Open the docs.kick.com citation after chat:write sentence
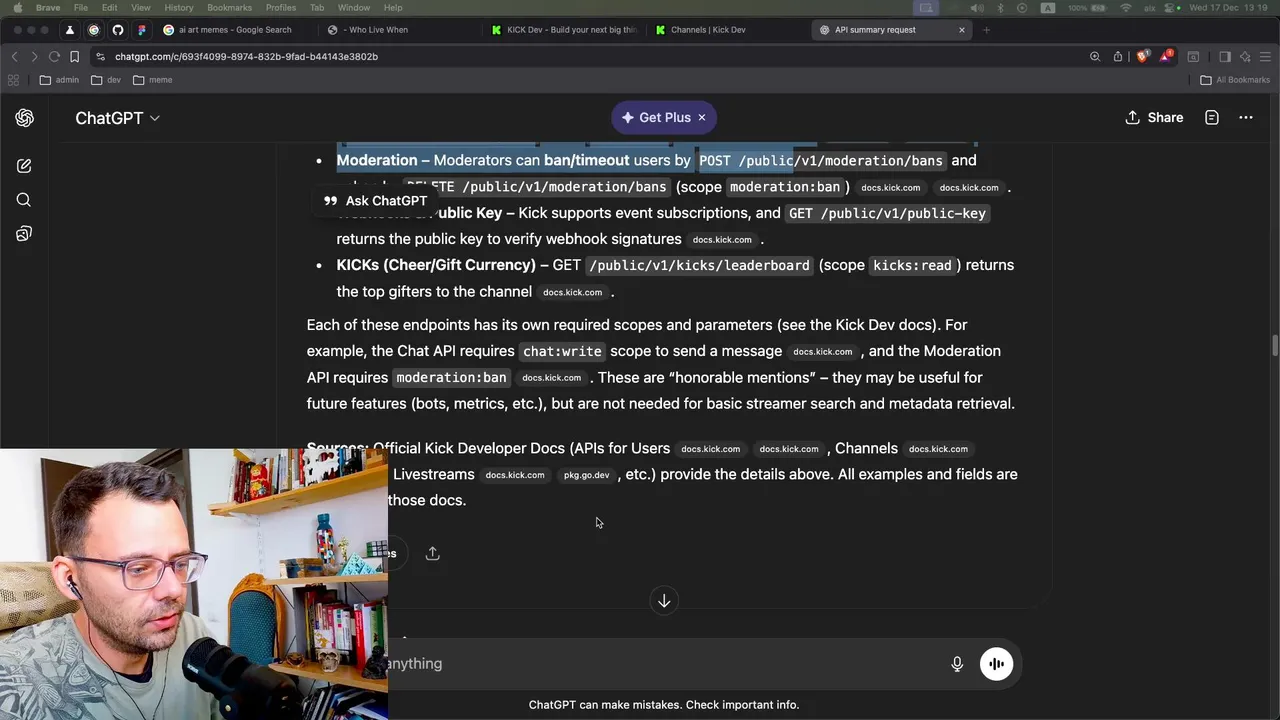 coord(822,352)
